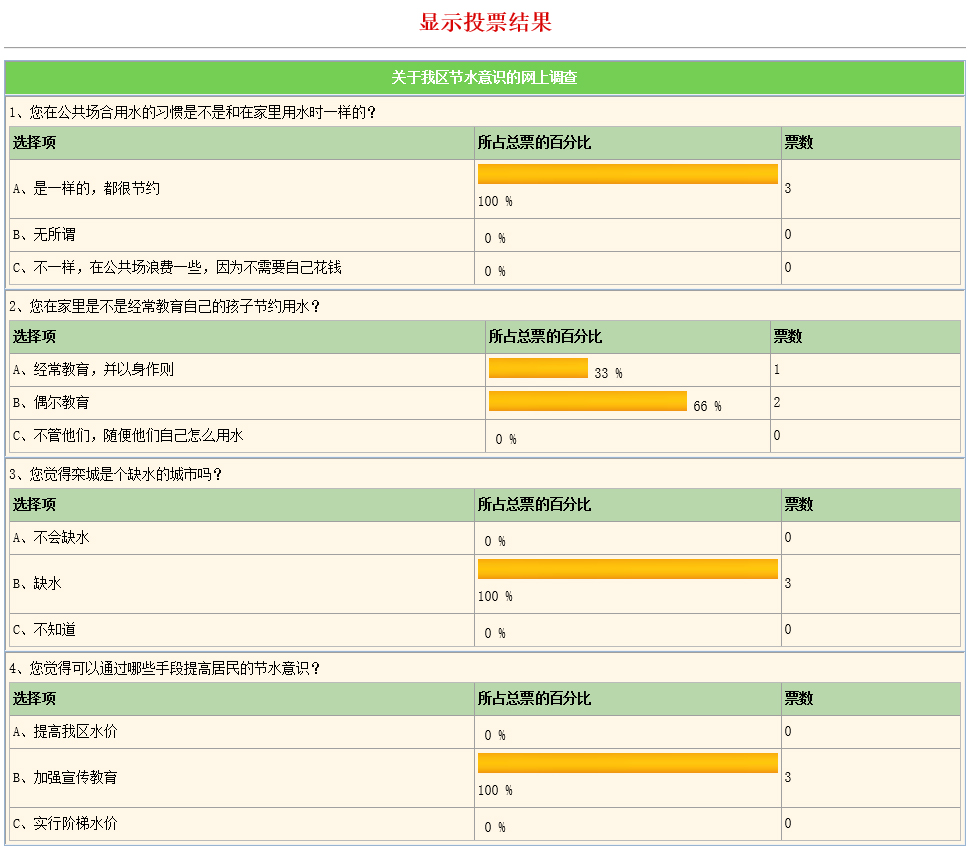Click option C、不一样，在公共场浪费一些

tap(177, 267)
